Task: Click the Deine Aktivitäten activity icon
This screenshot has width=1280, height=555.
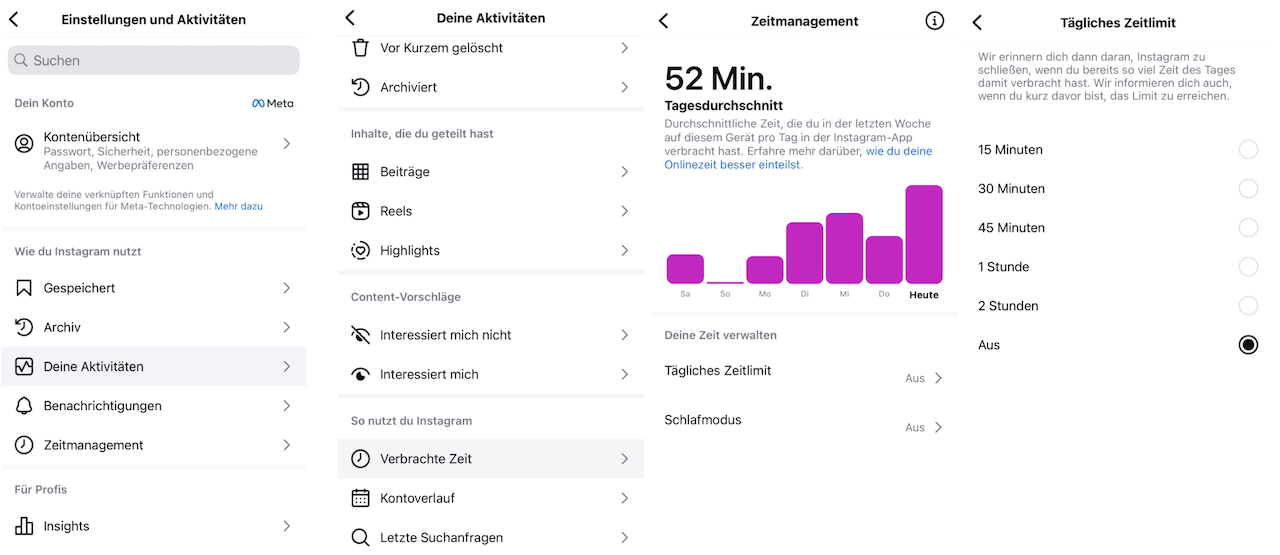Action: pyautogui.click(x=24, y=367)
